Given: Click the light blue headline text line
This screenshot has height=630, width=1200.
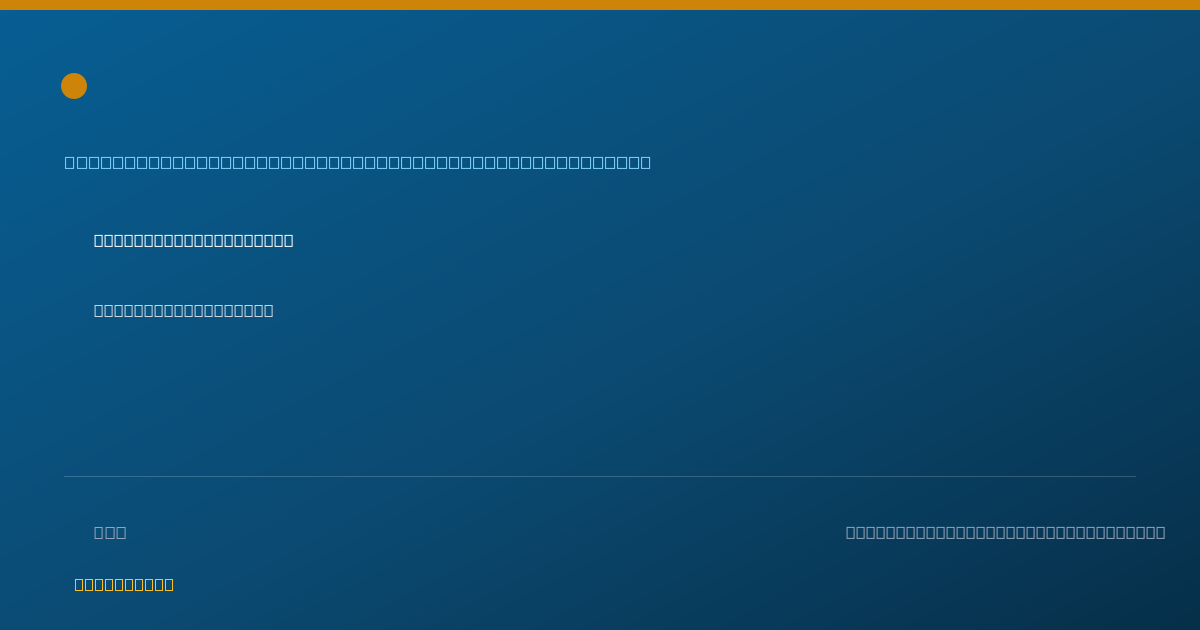Looking at the screenshot, I should [x=358, y=162].
